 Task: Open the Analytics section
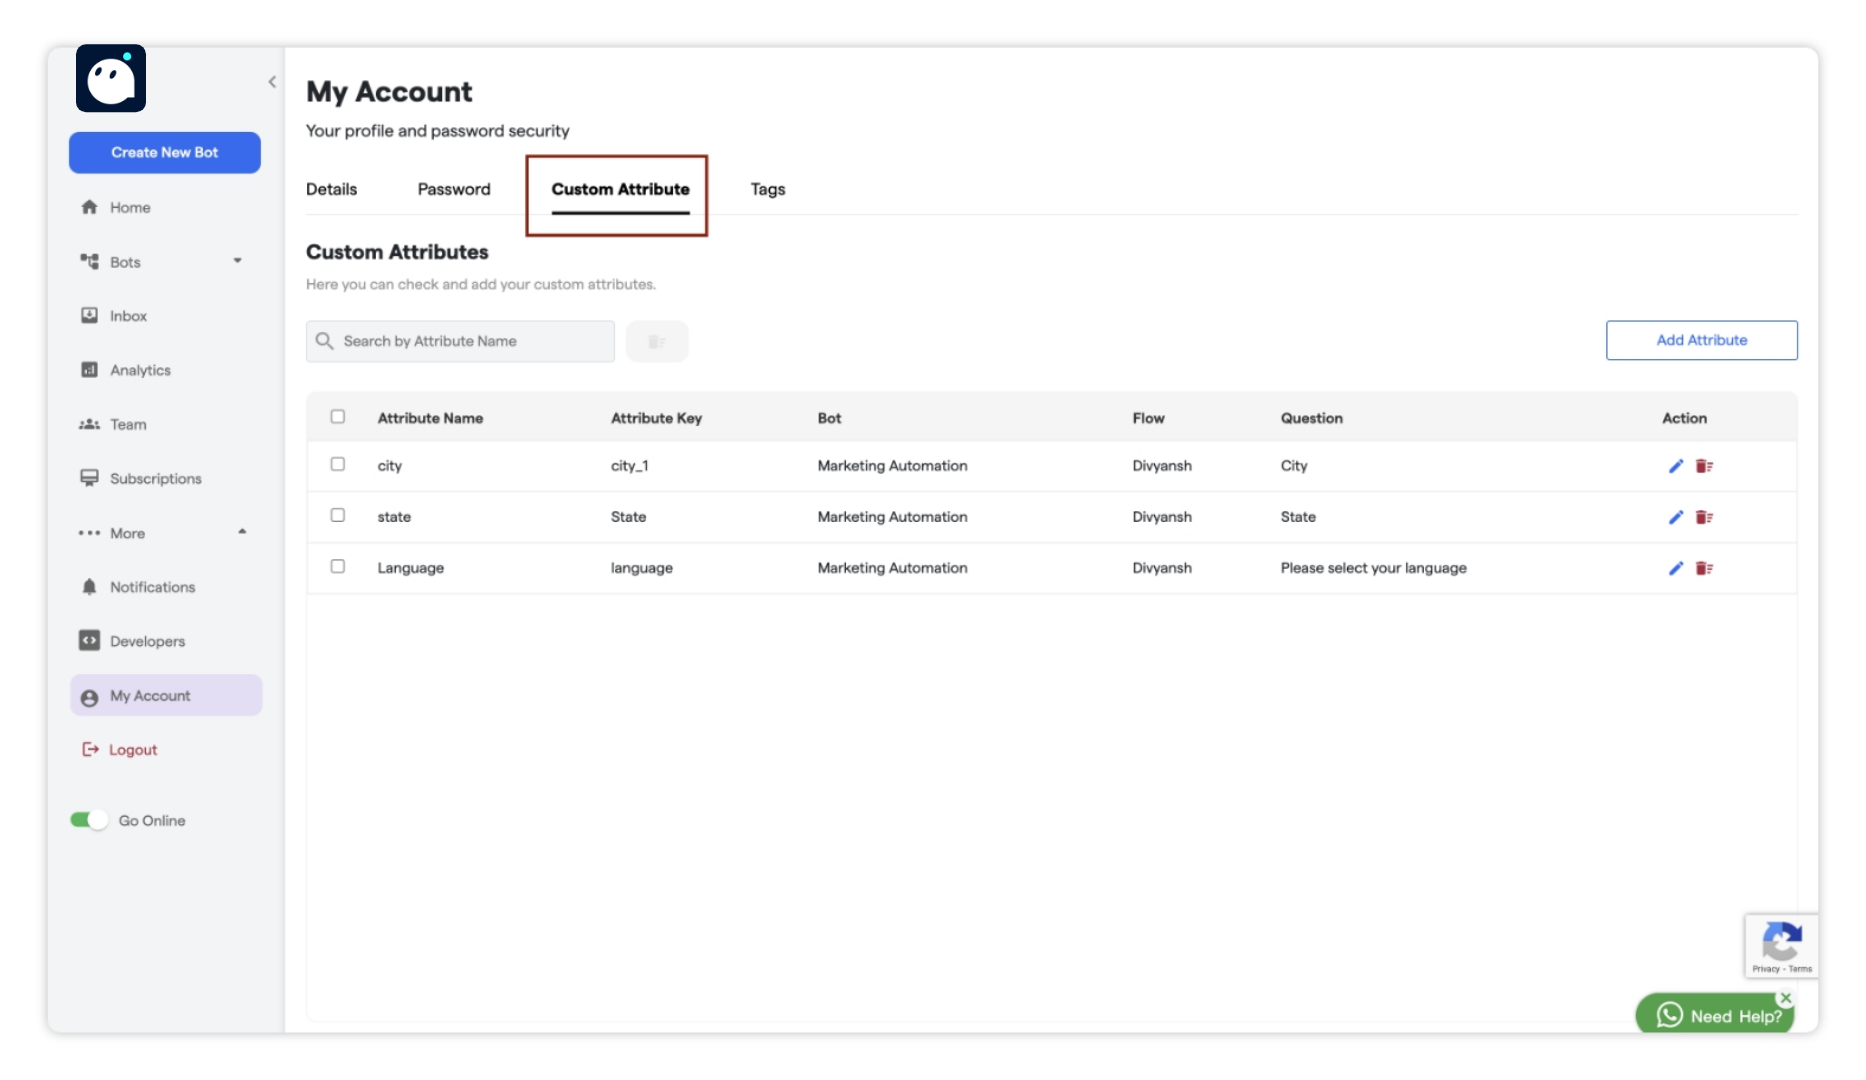[139, 369]
